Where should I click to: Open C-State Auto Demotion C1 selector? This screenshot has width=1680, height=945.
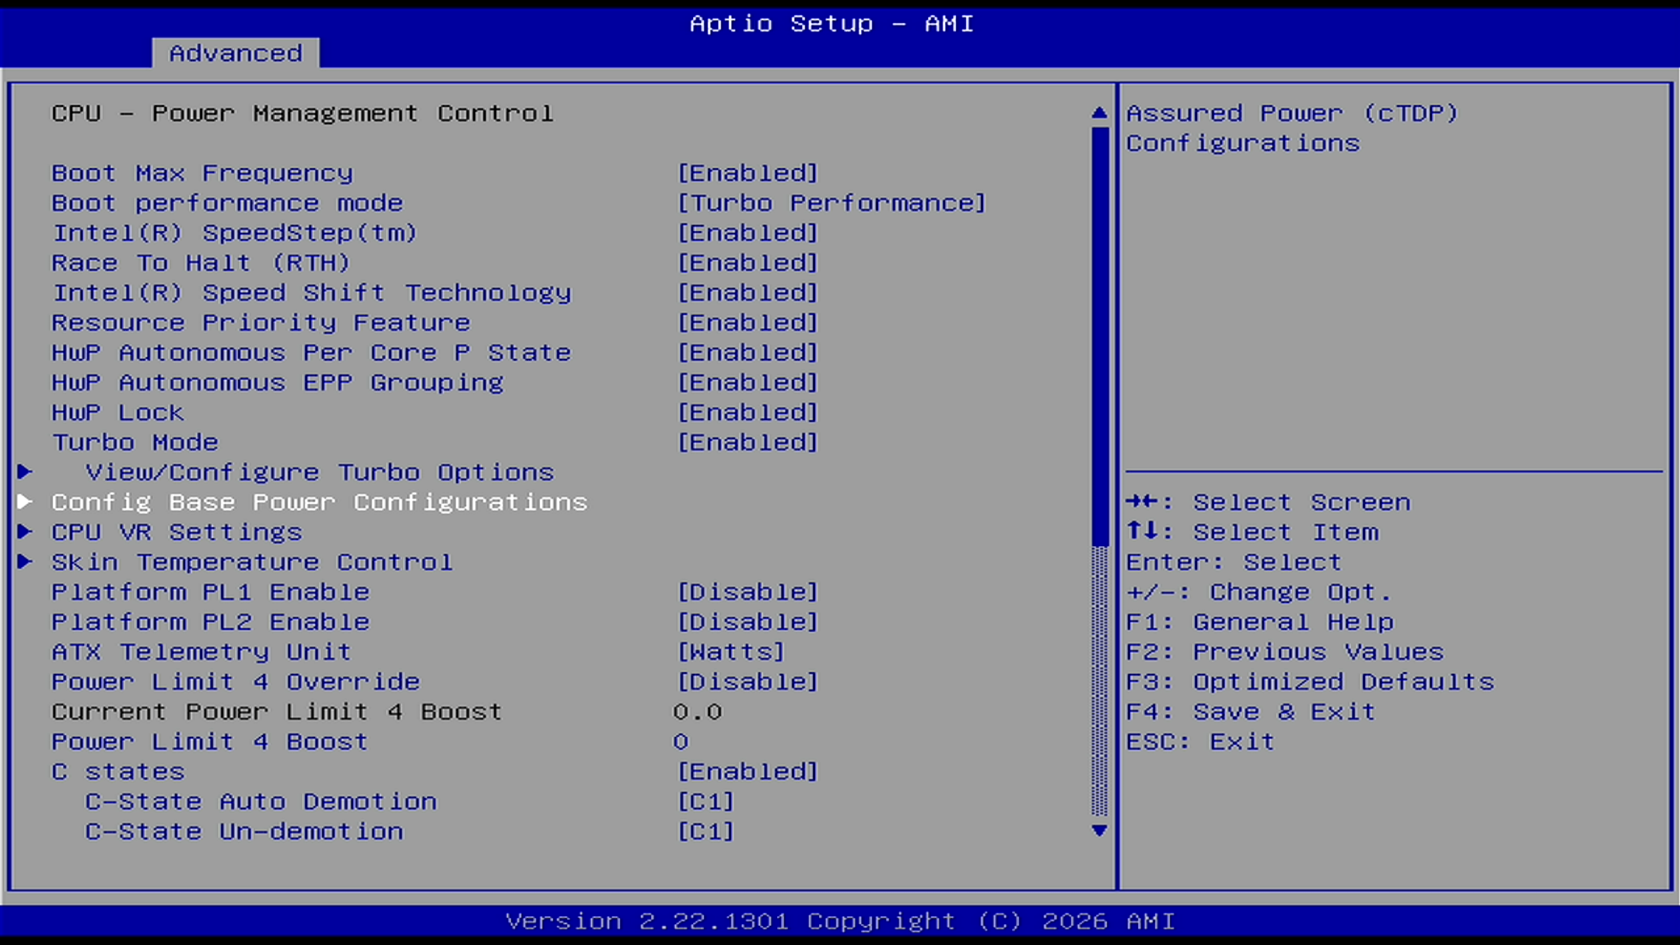(706, 802)
